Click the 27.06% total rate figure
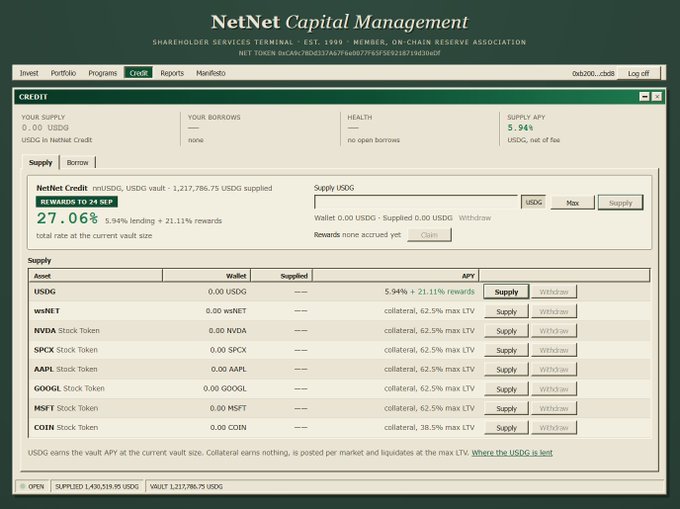Screen dimensions: 680x509 click(x=67, y=218)
